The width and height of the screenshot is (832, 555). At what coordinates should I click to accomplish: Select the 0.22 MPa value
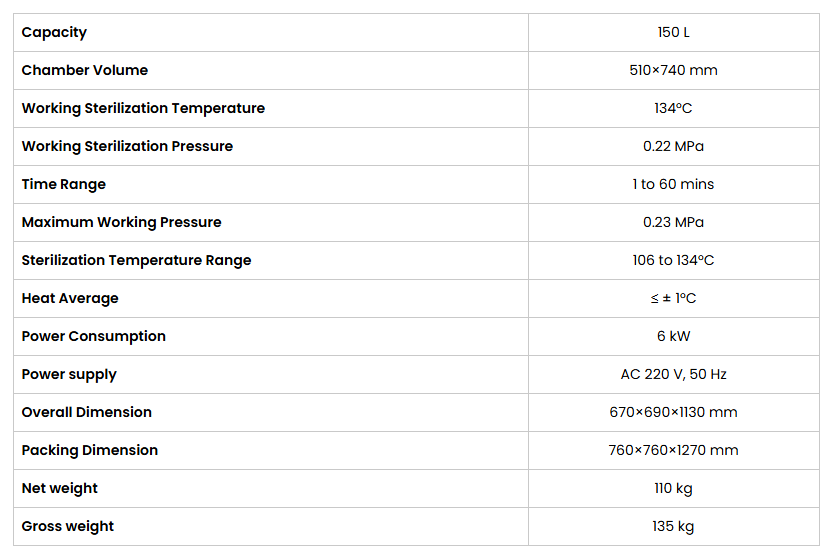(x=673, y=146)
